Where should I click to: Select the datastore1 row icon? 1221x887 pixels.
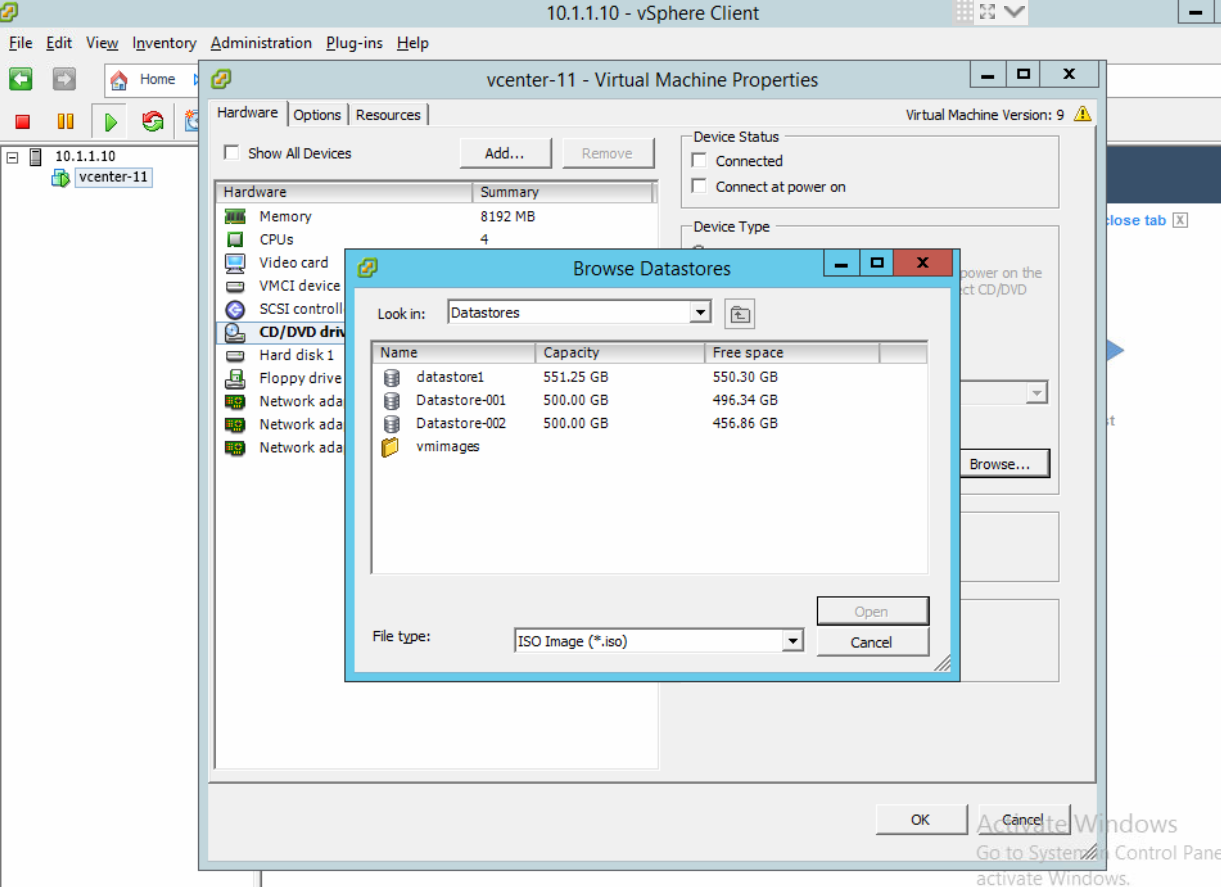point(392,378)
